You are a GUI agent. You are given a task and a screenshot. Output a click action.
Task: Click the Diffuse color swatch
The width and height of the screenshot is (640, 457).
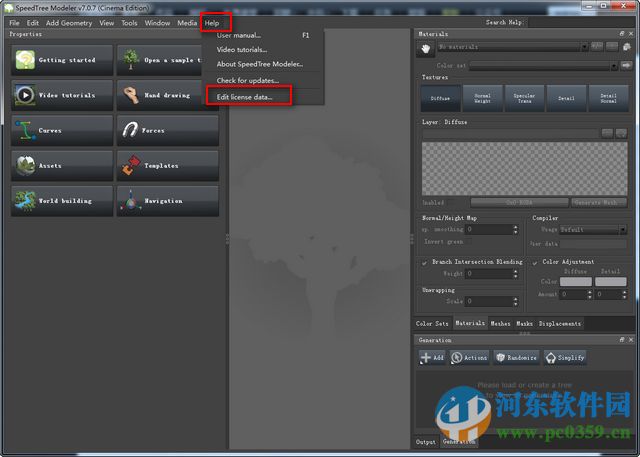tap(576, 282)
